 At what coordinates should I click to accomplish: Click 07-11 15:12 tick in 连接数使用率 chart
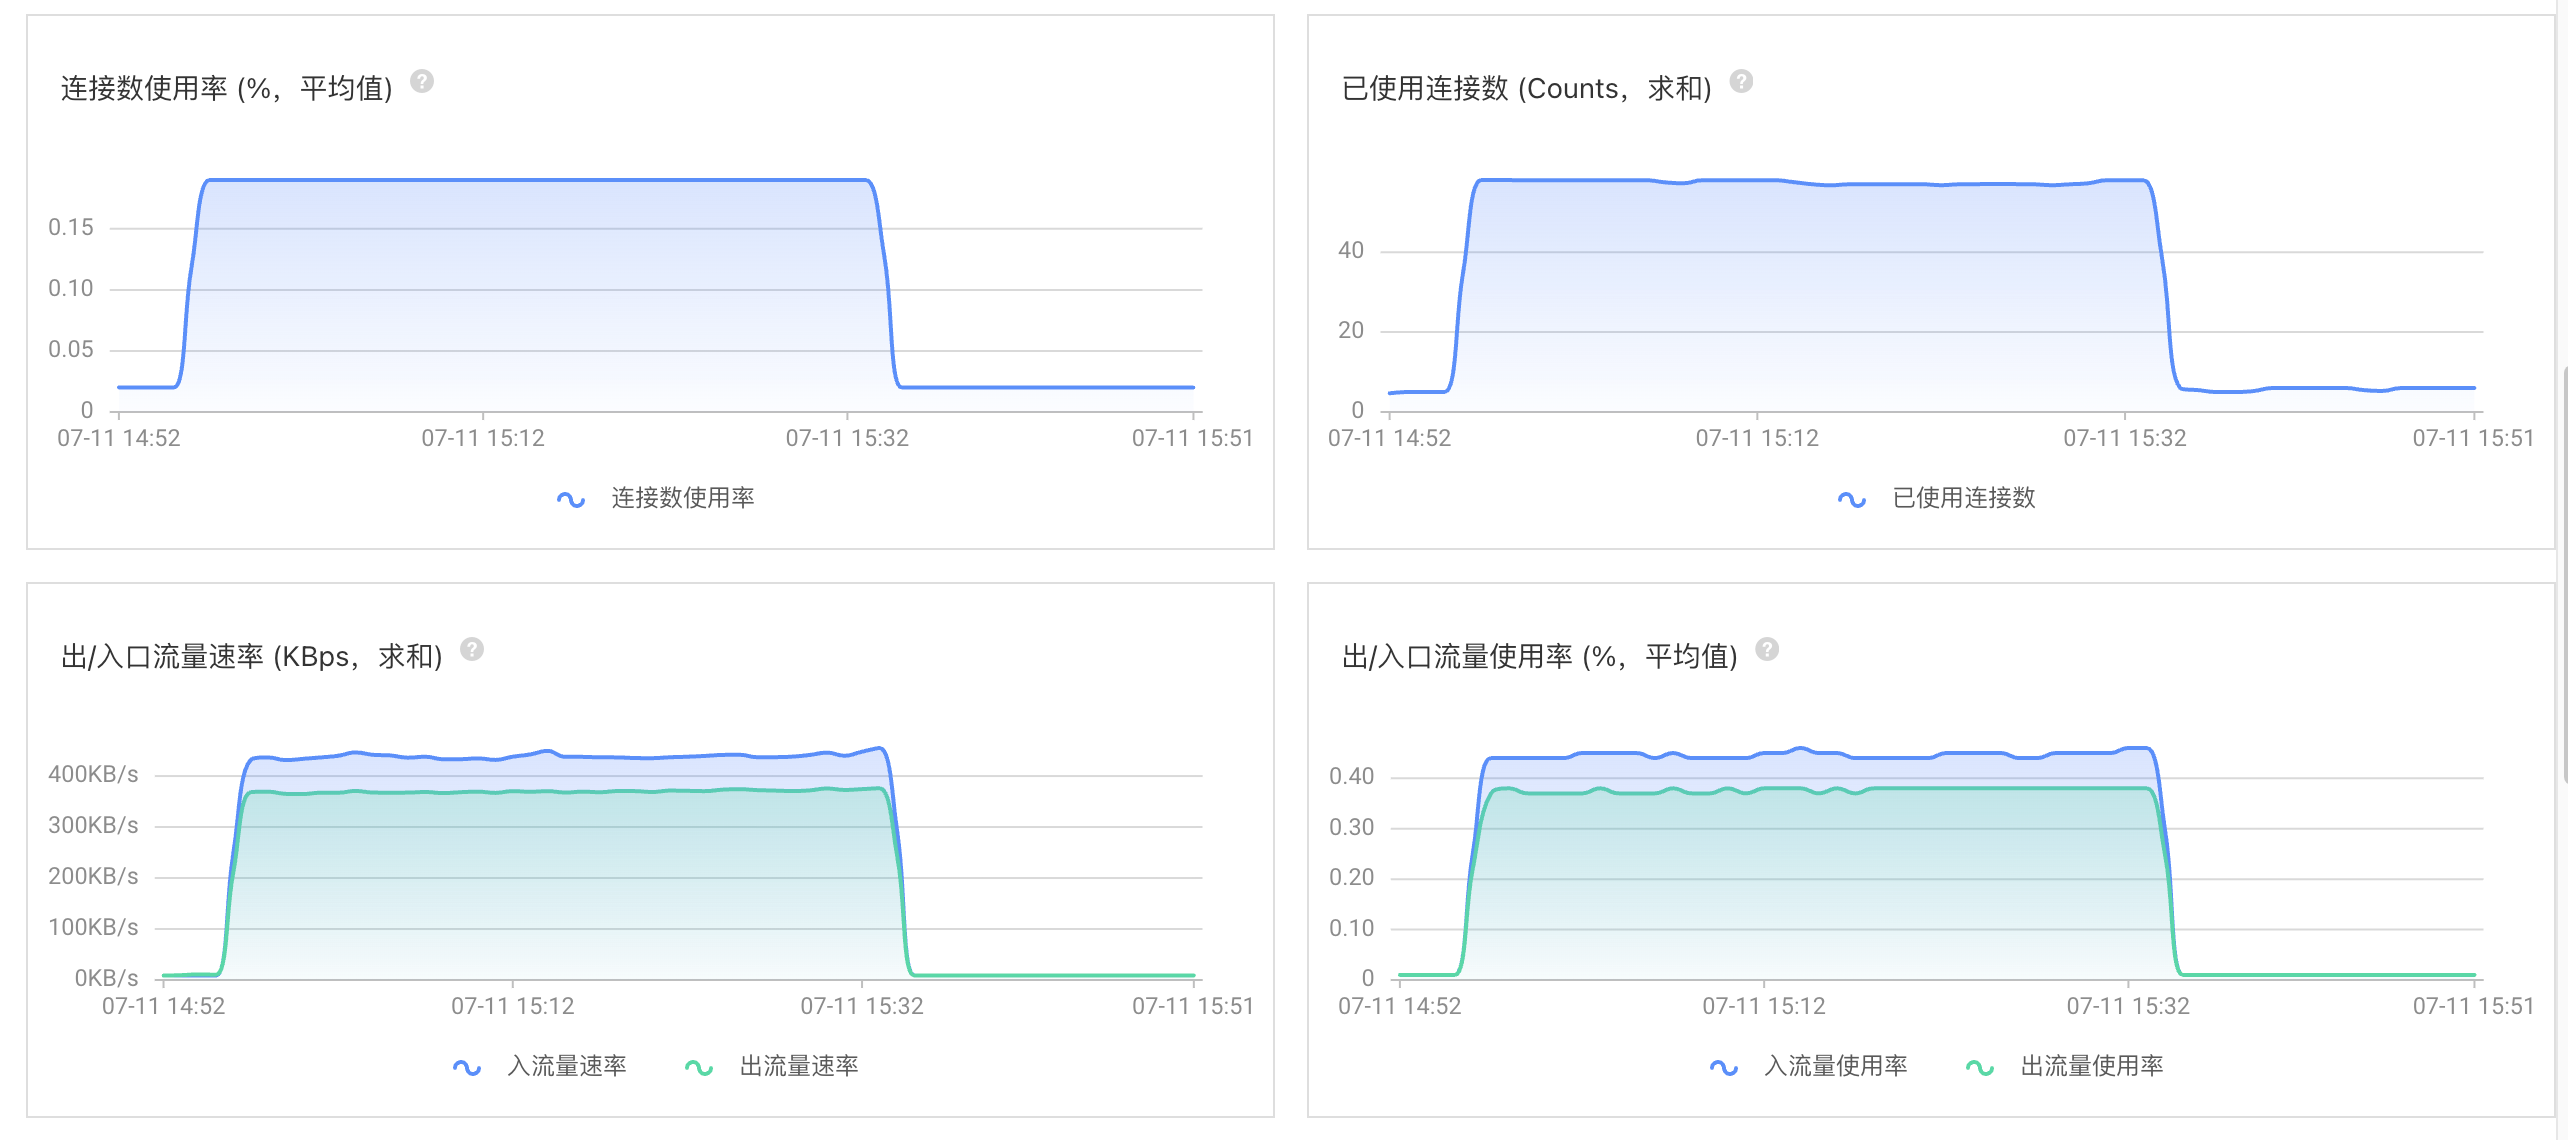(483, 438)
